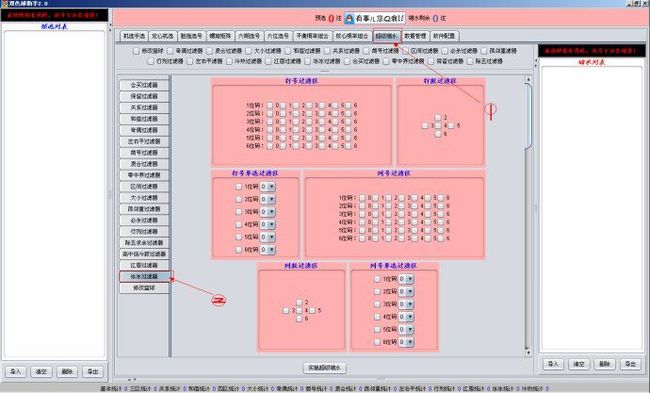Click the 有事儿您Q我 contact button
This screenshot has height=393, width=650.
click(374, 18)
